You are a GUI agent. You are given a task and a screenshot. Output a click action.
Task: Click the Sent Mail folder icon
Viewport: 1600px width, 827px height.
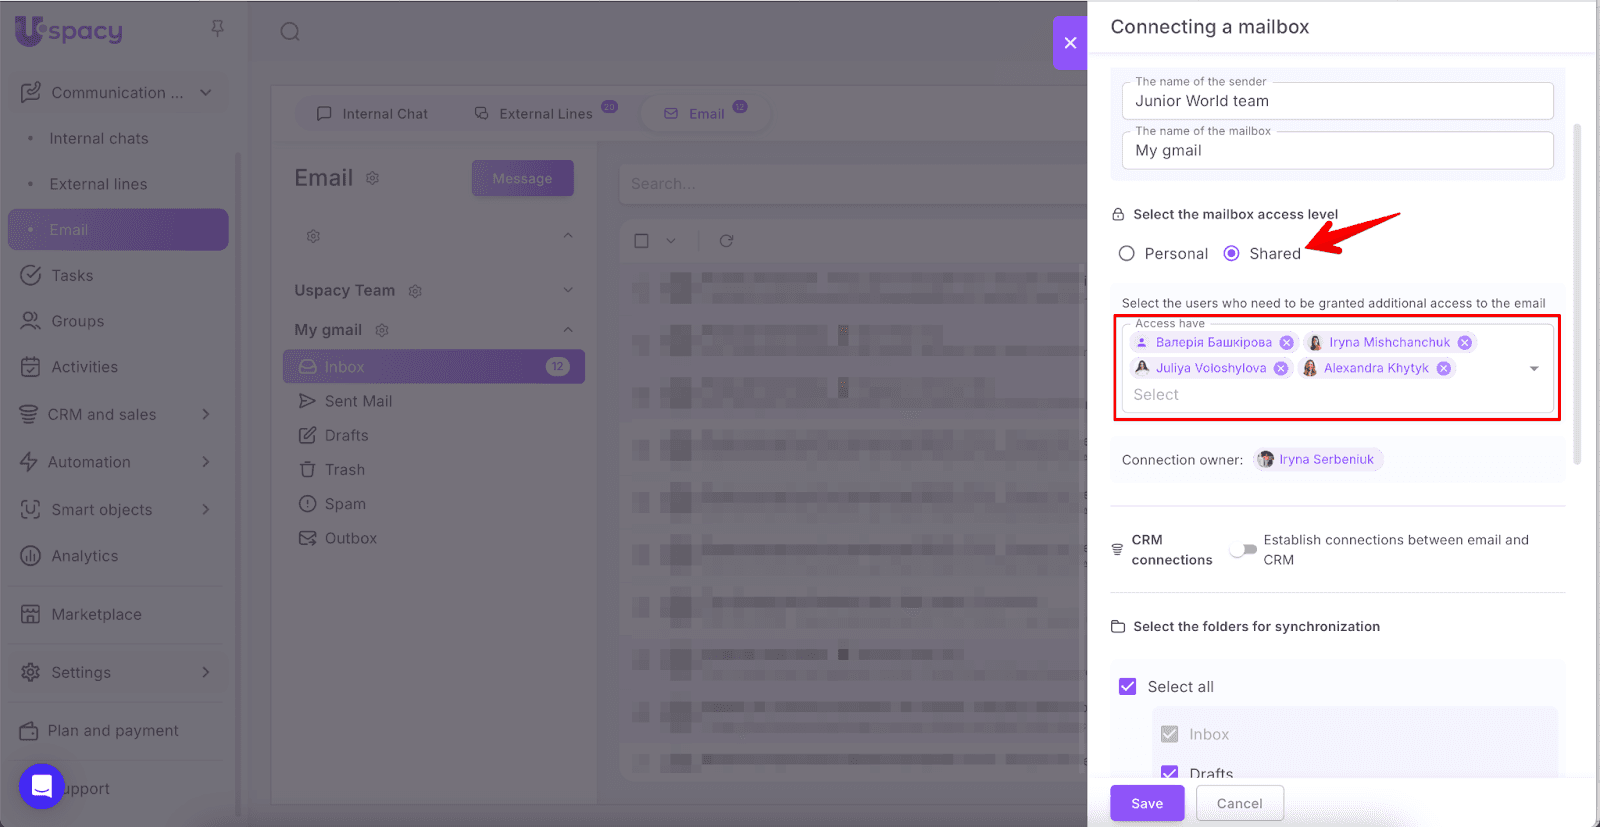[307, 401]
